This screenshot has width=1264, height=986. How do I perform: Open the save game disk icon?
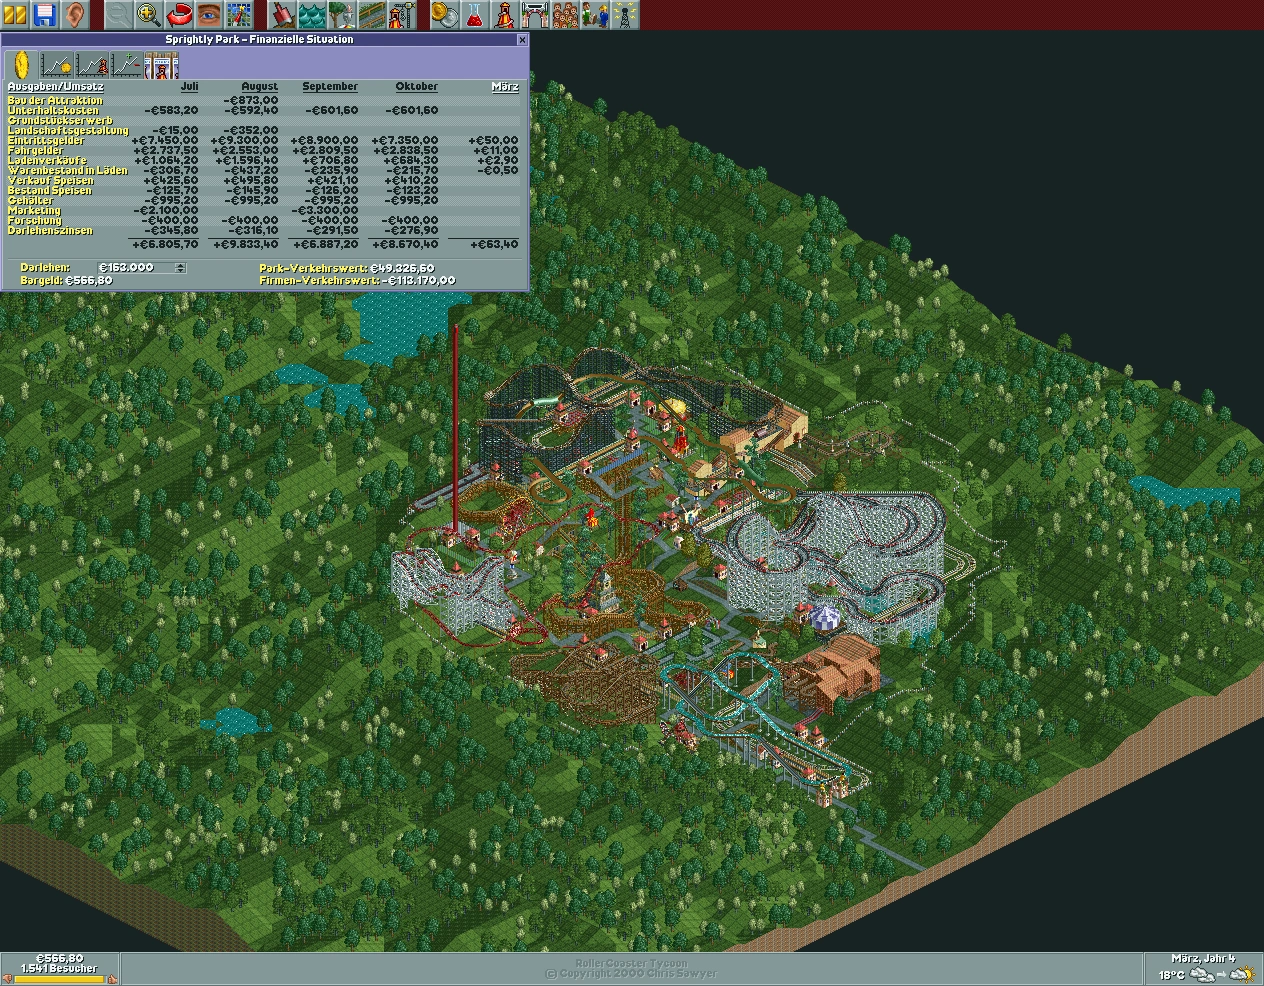pos(45,15)
